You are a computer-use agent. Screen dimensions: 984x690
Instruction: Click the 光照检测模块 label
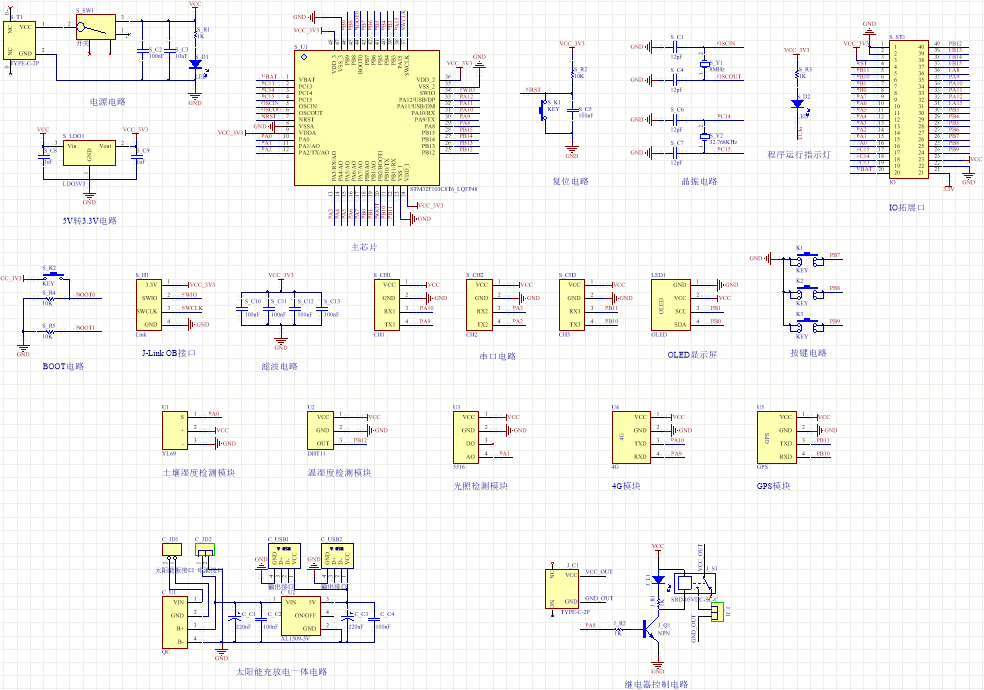(481, 486)
